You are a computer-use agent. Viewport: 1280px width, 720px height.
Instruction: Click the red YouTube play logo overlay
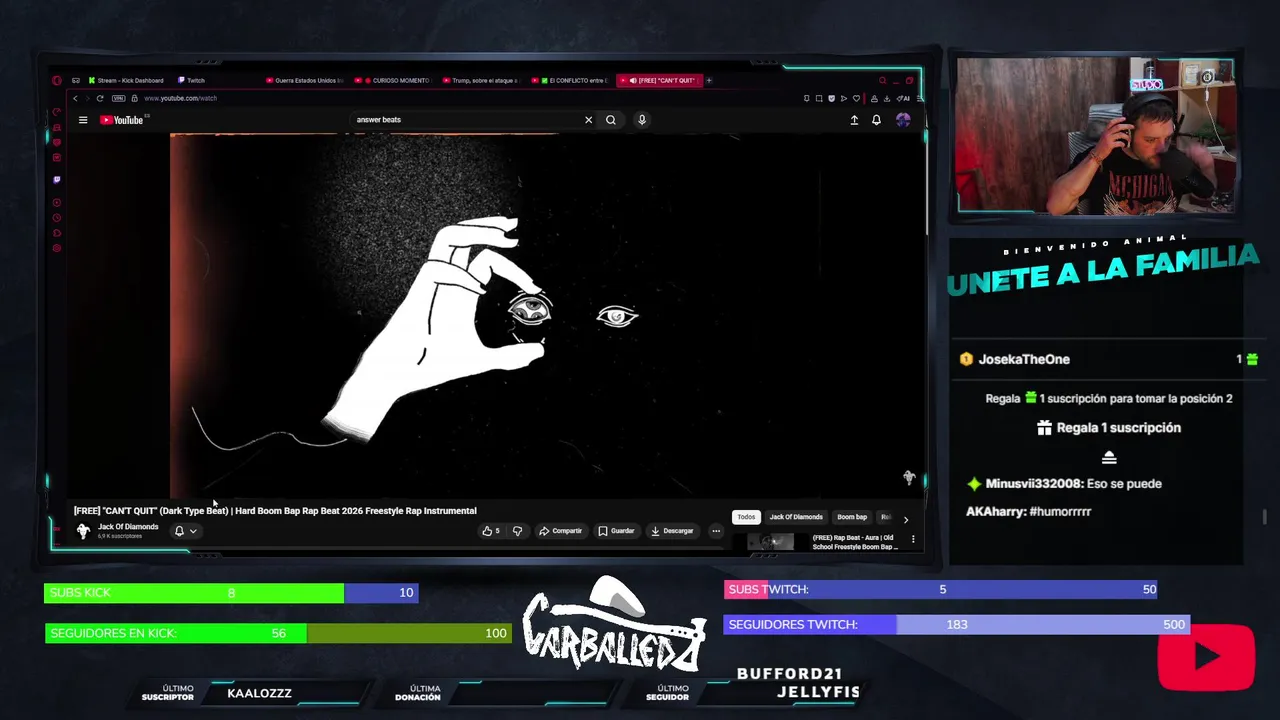coord(1206,657)
